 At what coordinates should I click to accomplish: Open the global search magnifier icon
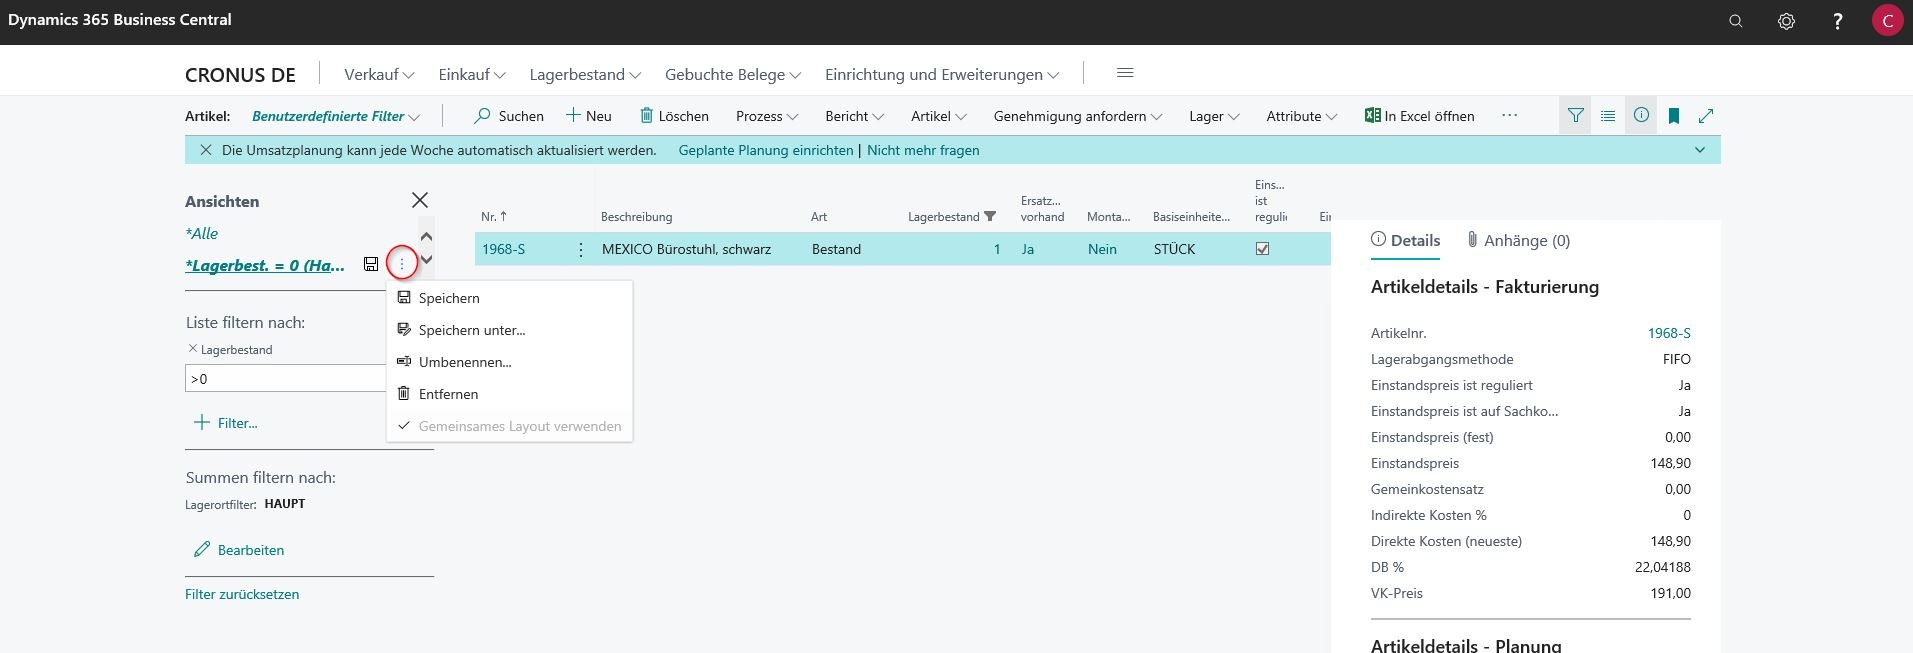1736,21
